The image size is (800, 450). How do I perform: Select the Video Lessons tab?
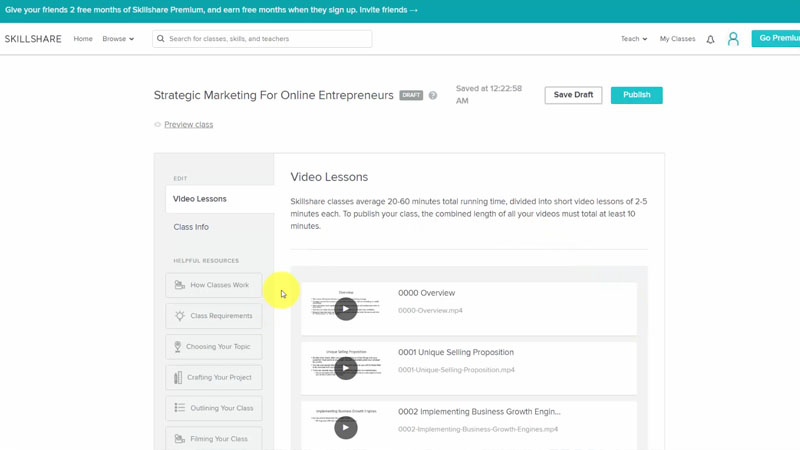[x=200, y=199]
